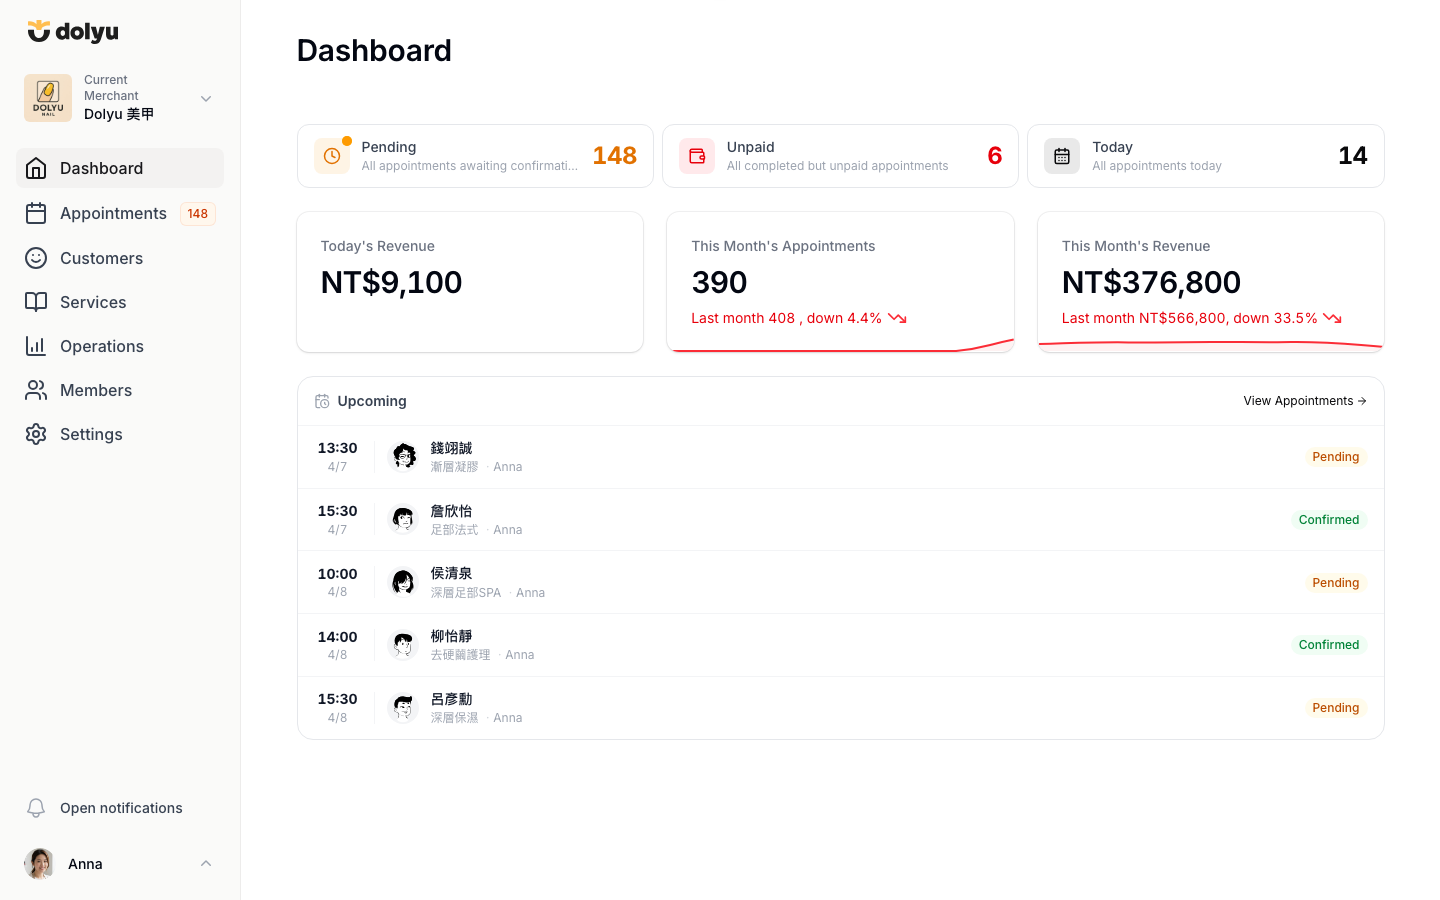The height and width of the screenshot is (900, 1440).
Task: Click the clock icon beside Upcoming header
Action: [322, 400]
